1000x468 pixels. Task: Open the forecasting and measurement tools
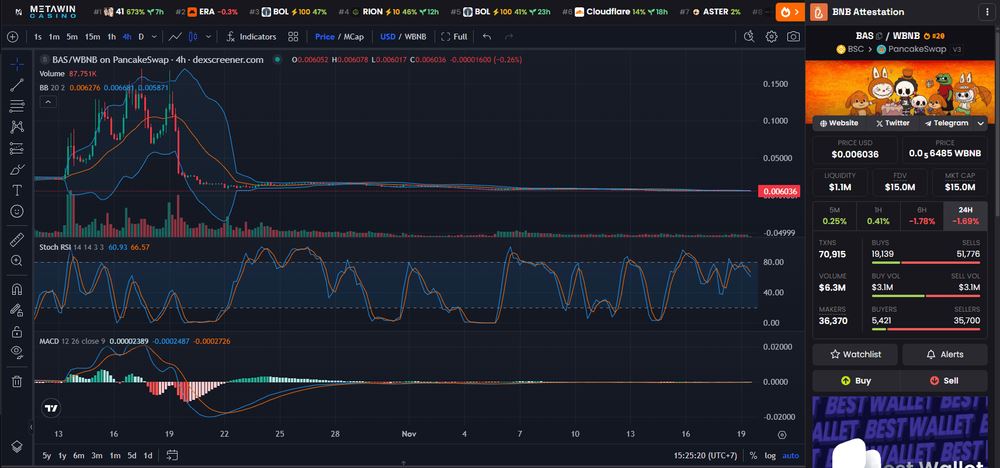coord(17,148)
